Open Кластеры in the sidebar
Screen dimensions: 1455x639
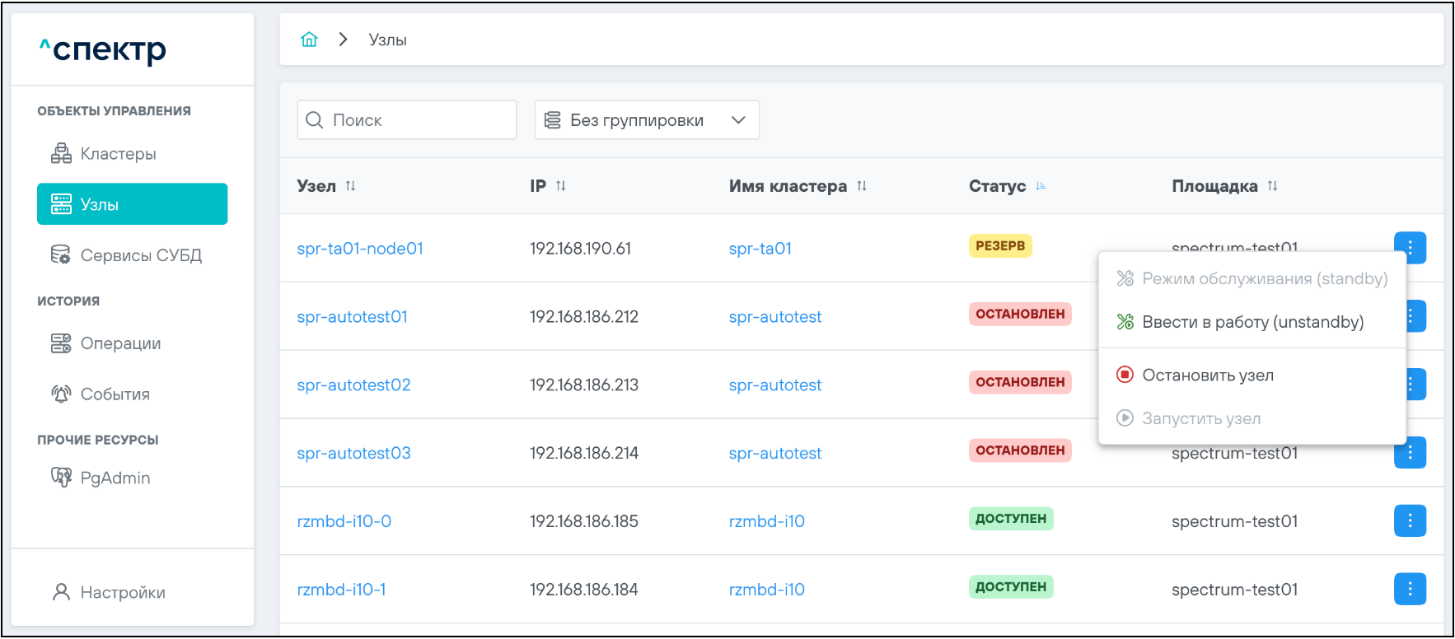[x=118, y=154]
